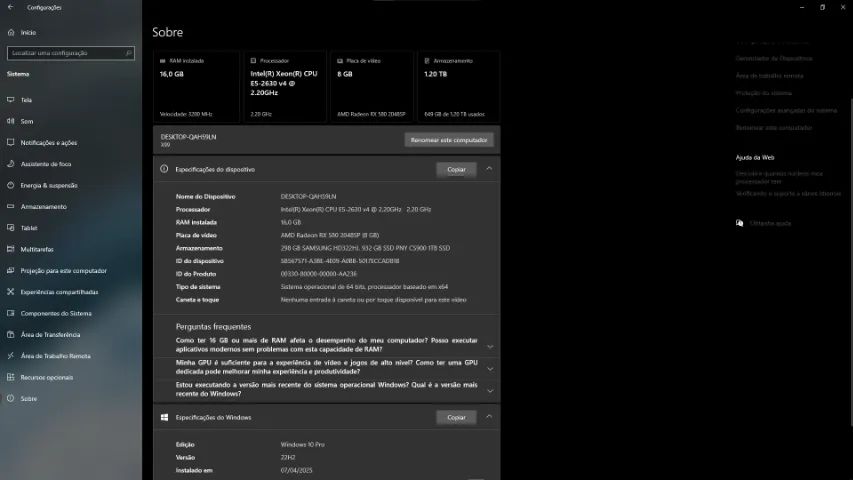Click the notification icon beside Notificações e ações
Screen dimensions: 853x480
(10, 142)
